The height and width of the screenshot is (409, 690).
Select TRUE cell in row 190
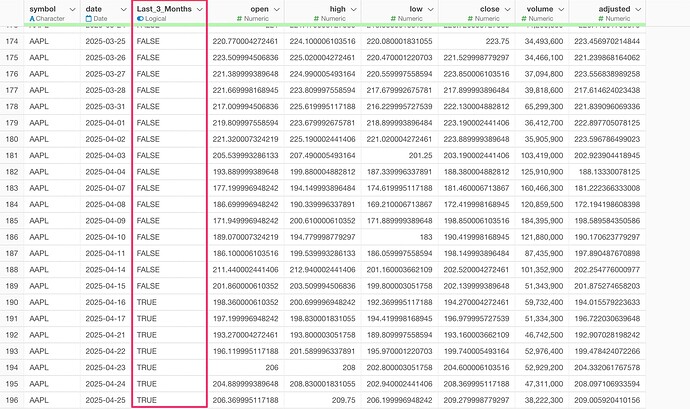click(147, 302)
